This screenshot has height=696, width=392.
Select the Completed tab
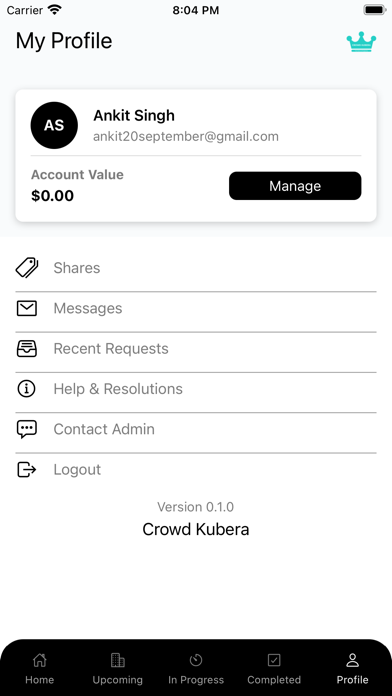point(274,669)
